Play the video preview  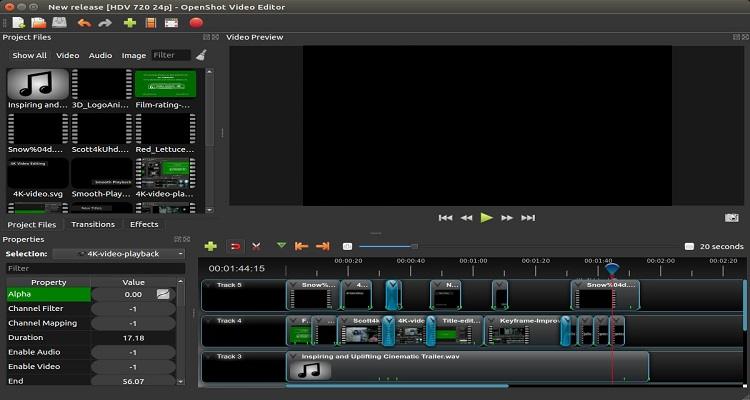487,218
